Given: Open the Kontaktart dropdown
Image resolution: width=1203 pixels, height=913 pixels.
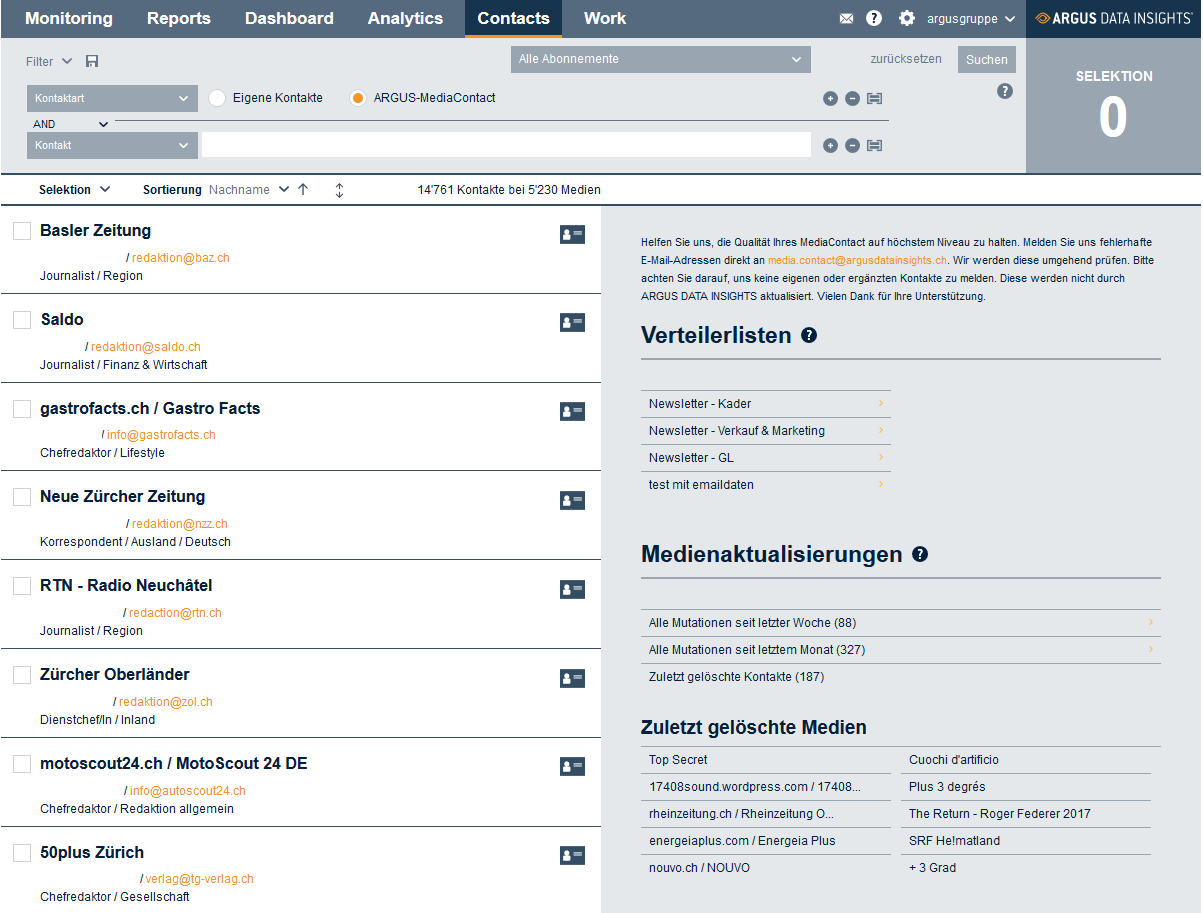Looking at the screenshot, I should (112, 98).
